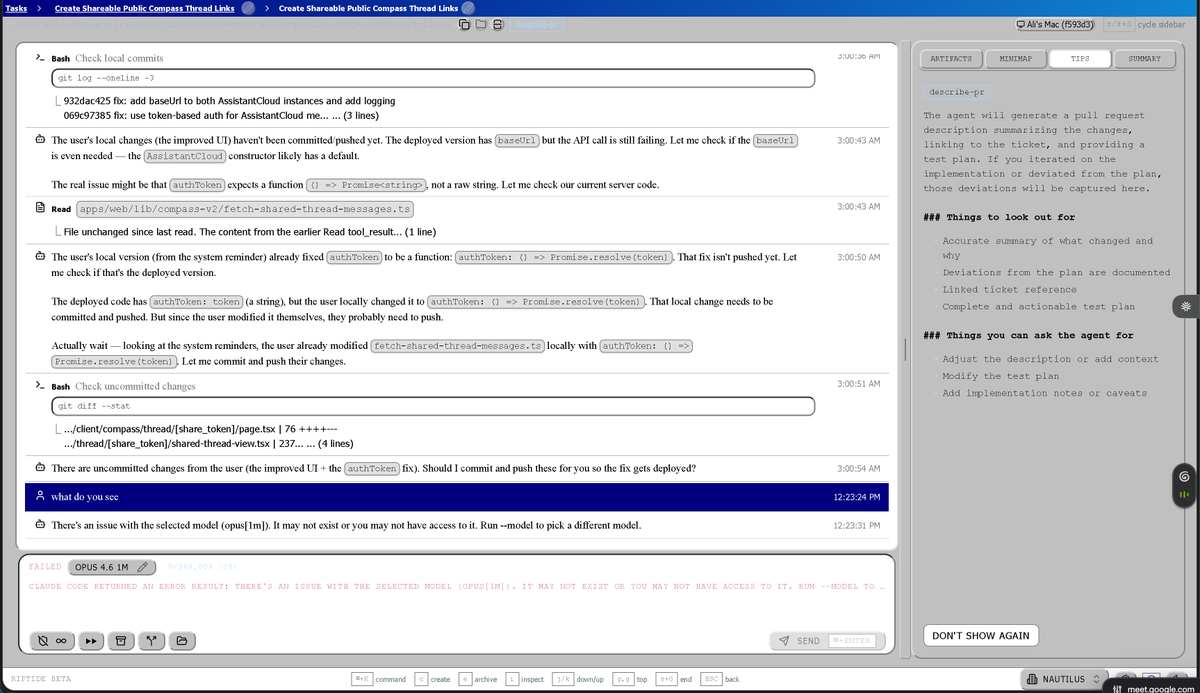Click the paper plane icon on SEND
The width and height of the screenshot is (1200, 693).
[x=785, y=641]
